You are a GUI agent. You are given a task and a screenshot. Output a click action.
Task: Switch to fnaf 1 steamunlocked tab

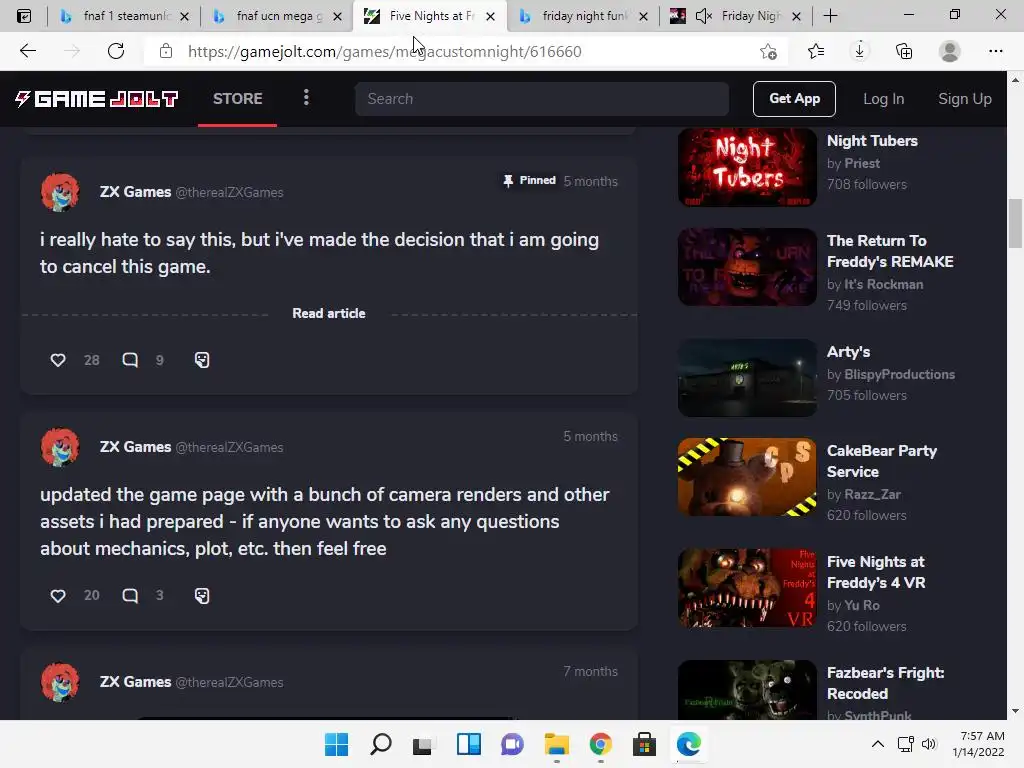(124, 16)
